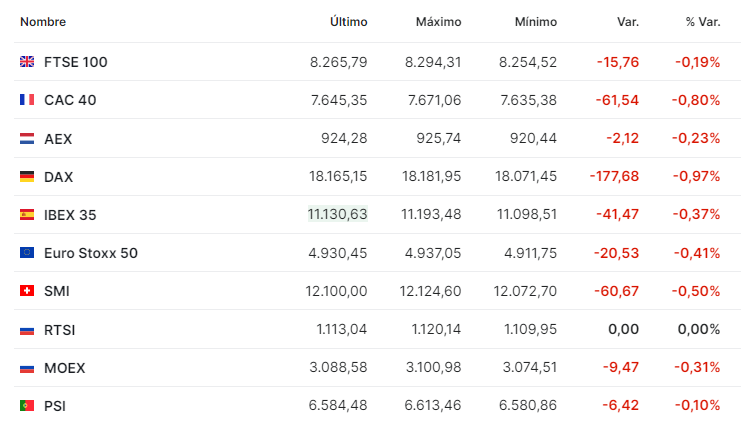The height and width of the screenshot is (423, 741).
Task: Click DAX variation -177,68
Action: pos(614,176)
